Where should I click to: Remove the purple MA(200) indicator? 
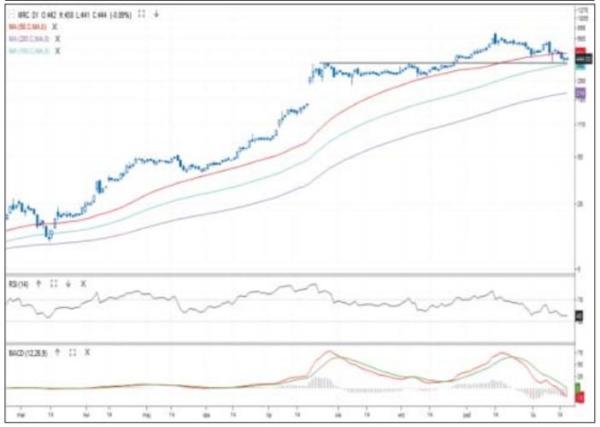(56, 36)
